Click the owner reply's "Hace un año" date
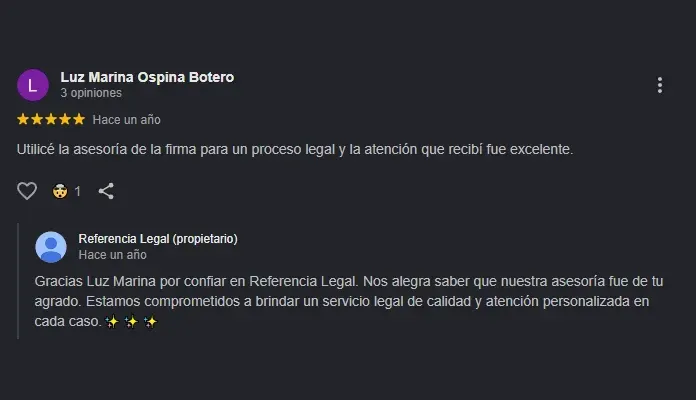 112,255
